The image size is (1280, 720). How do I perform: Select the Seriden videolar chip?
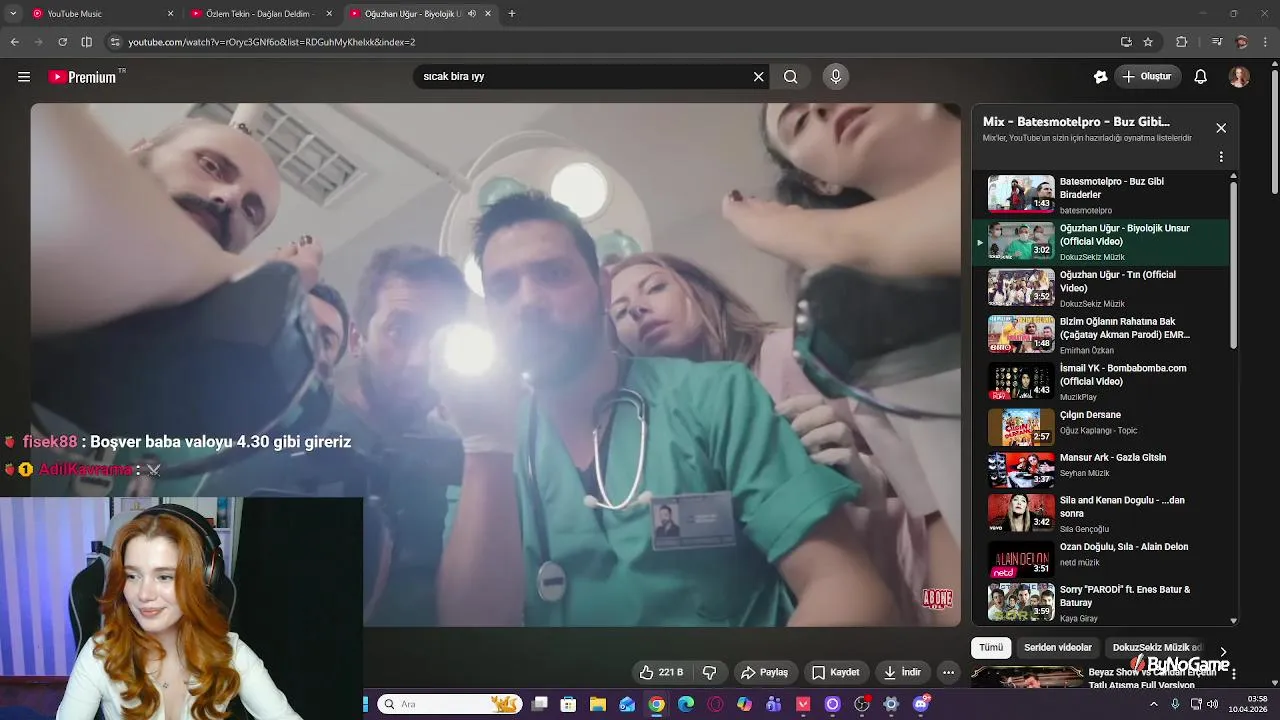tap(1057, 648)
